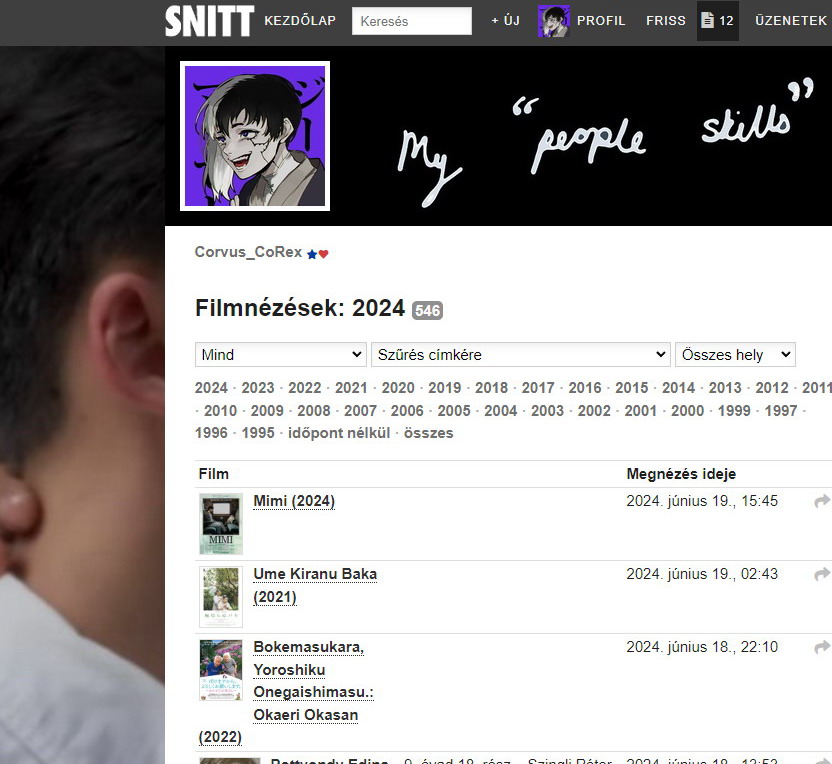Click the large anime profile picture
Screen dimensions: 832x764
click(x=255, y=136)
